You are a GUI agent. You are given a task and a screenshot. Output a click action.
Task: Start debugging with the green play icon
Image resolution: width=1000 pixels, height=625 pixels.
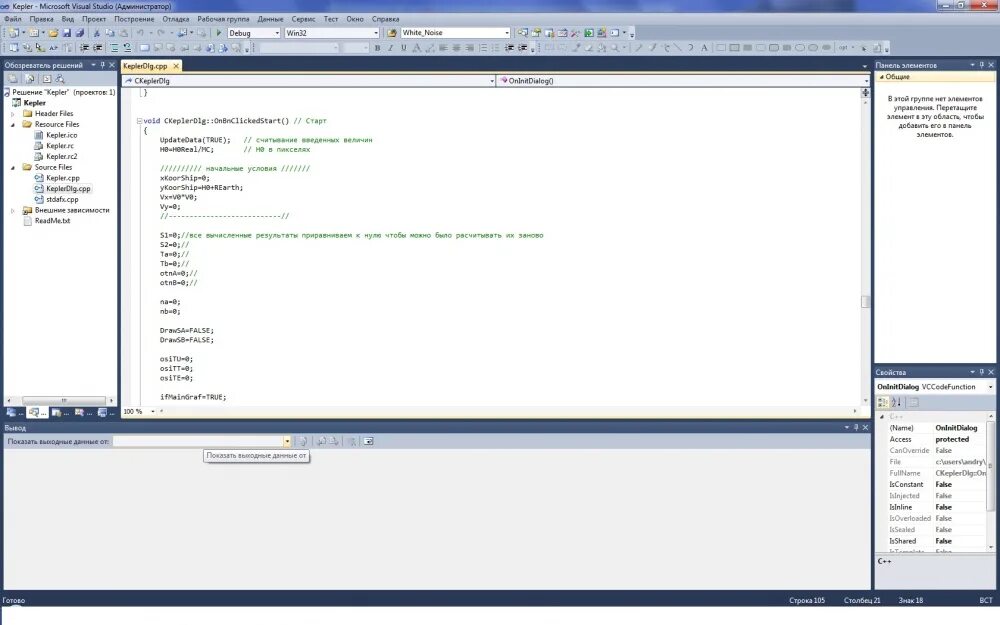tap(219, 33)
